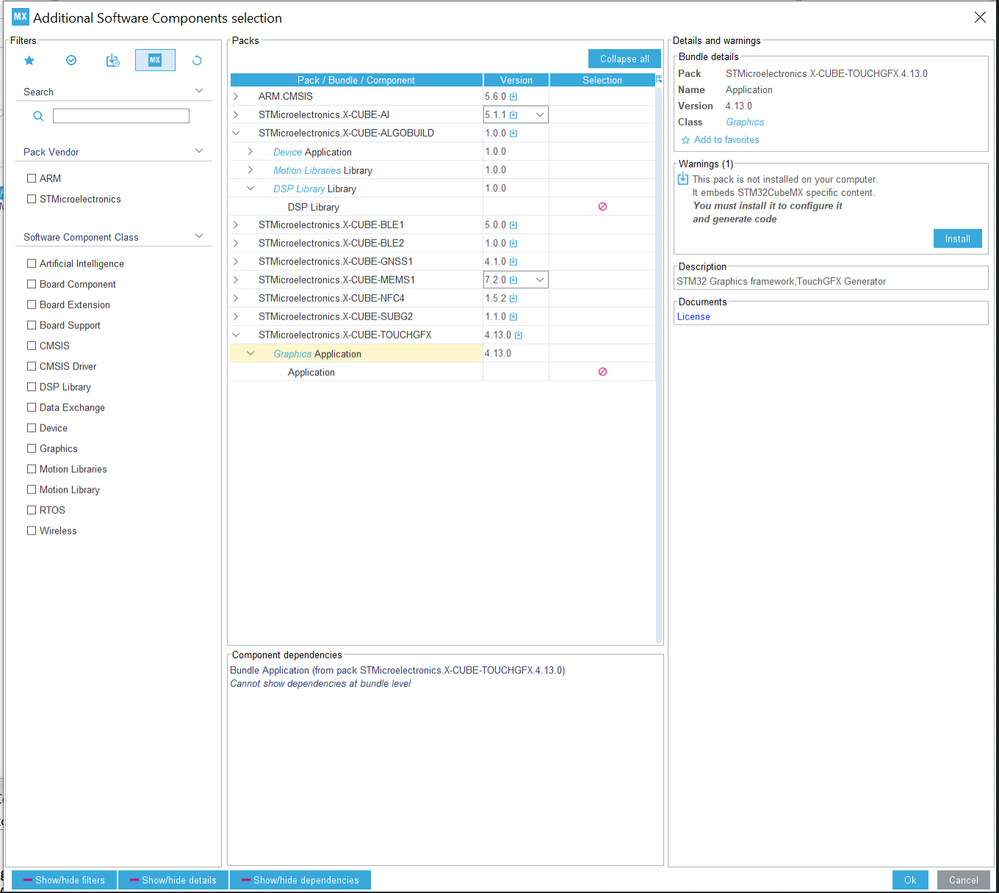Toggle Show/hide details
The width and height of the screenshot is (999, 893).
point(173,880)
